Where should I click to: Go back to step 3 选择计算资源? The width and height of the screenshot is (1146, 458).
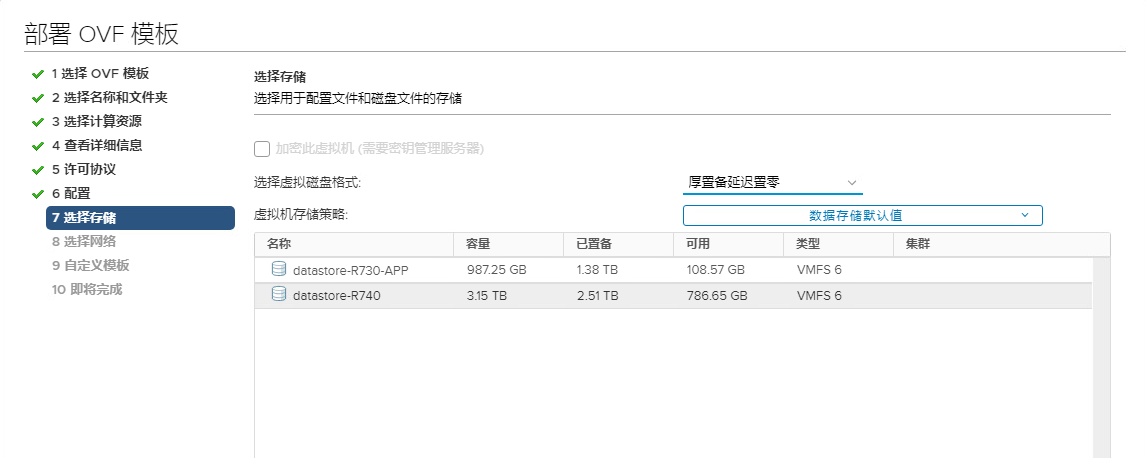96,122
